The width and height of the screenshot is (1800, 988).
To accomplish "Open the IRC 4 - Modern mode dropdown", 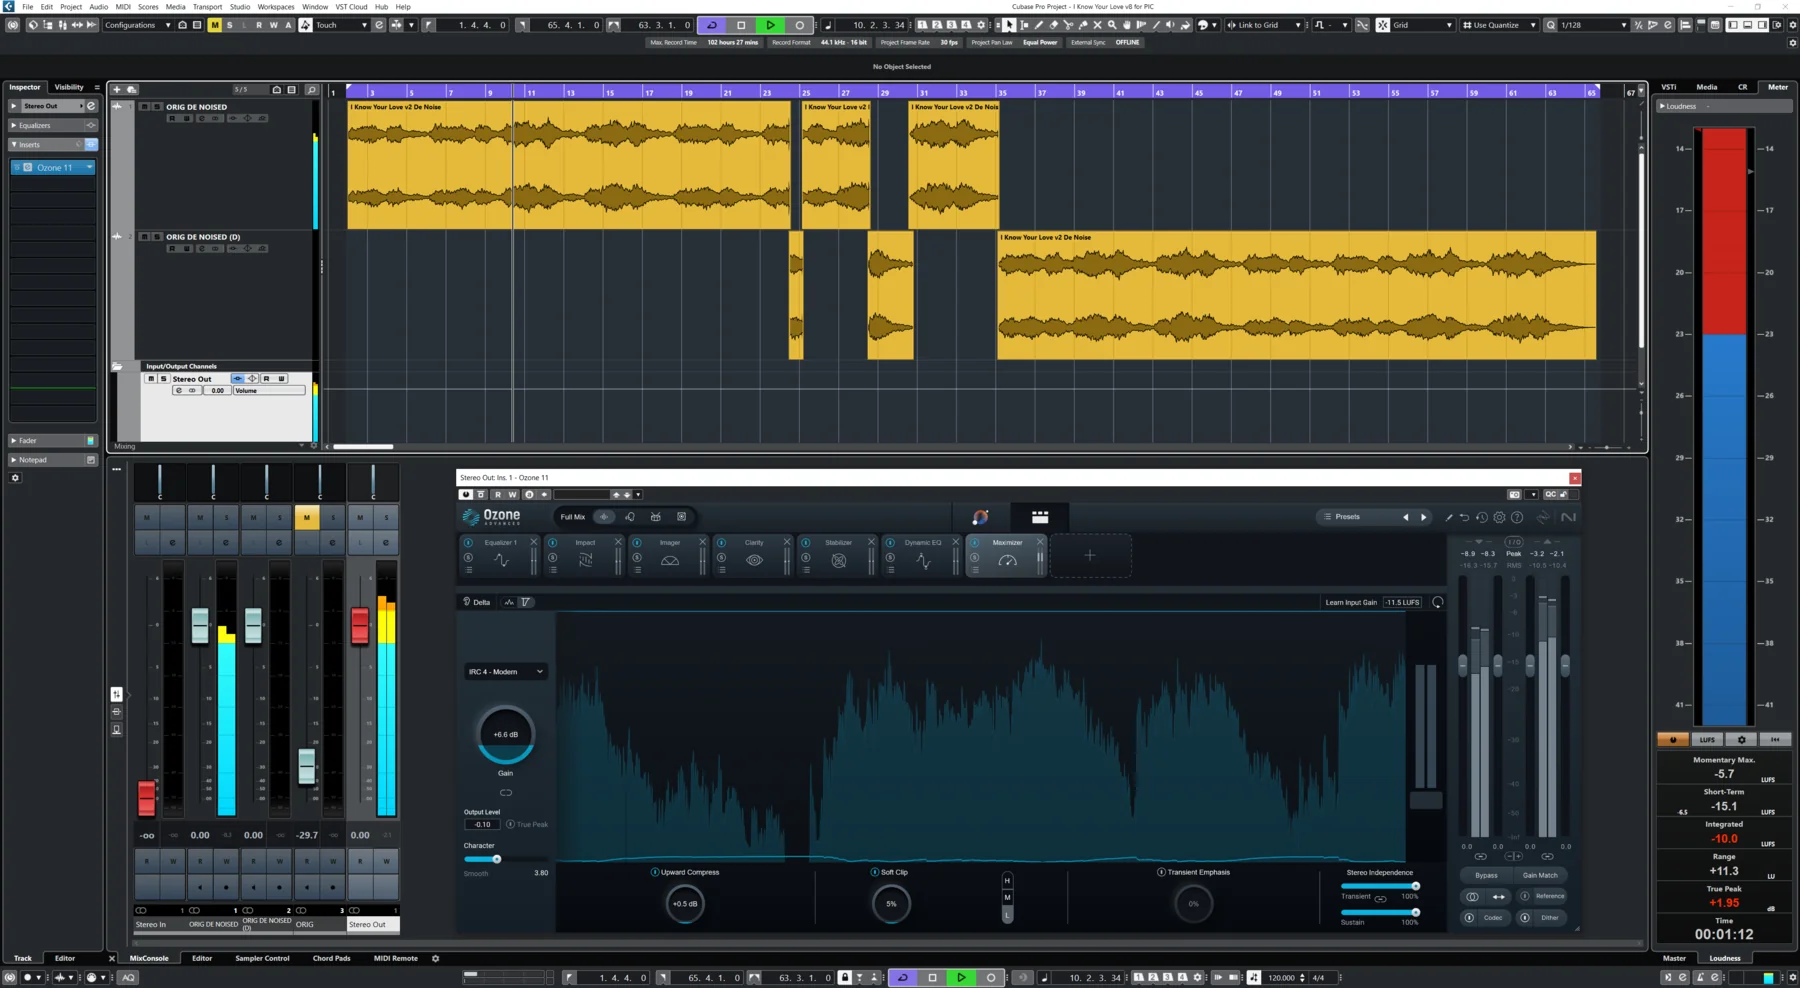I will 505,671.
